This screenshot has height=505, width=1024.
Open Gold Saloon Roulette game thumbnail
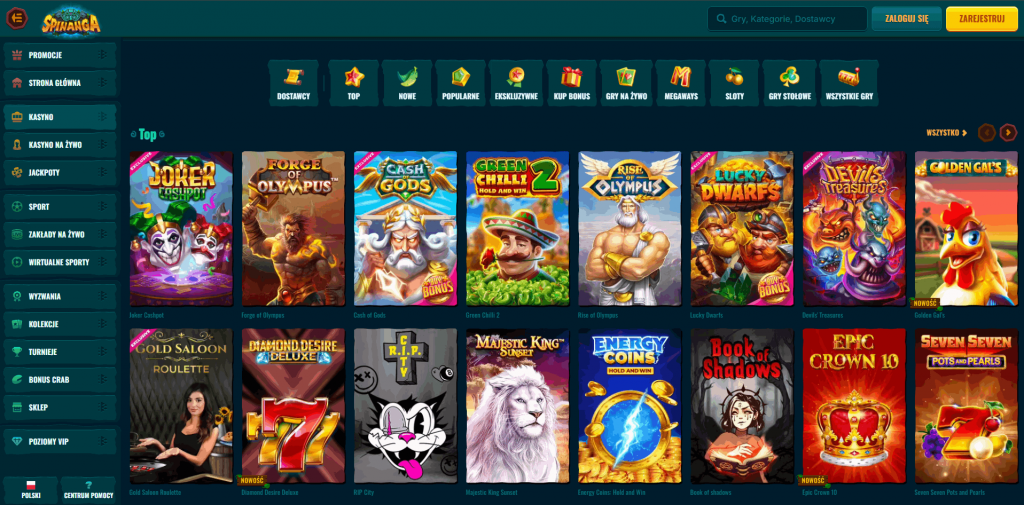(x=181, y=406)
